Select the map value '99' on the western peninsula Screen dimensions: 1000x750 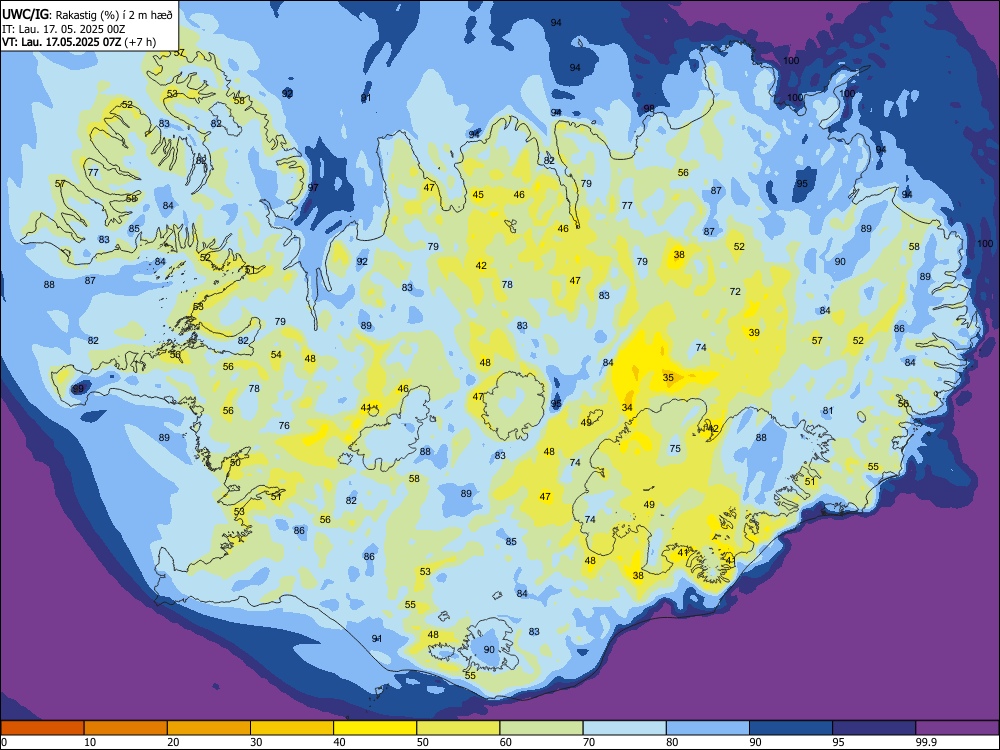pos(78,388)
